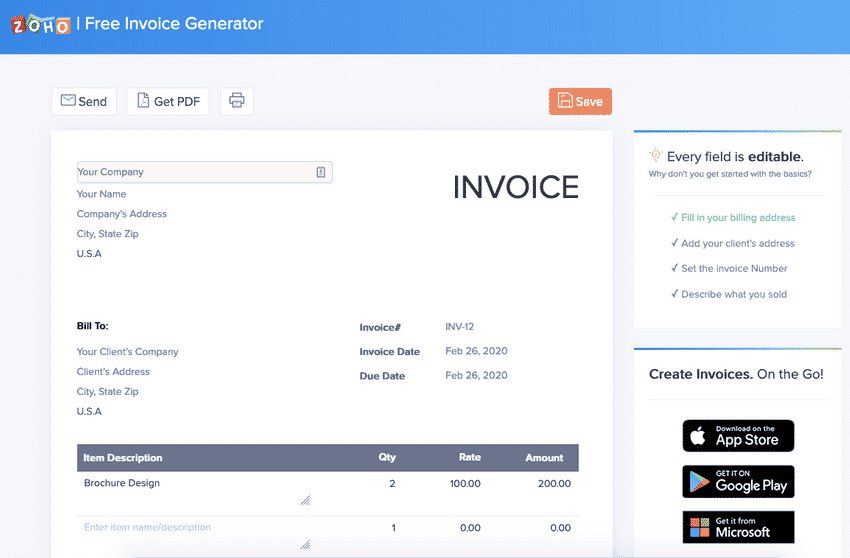The image size is (850, 558).
Task: Edit the Your Name field
Action: (x=101, y=194)
